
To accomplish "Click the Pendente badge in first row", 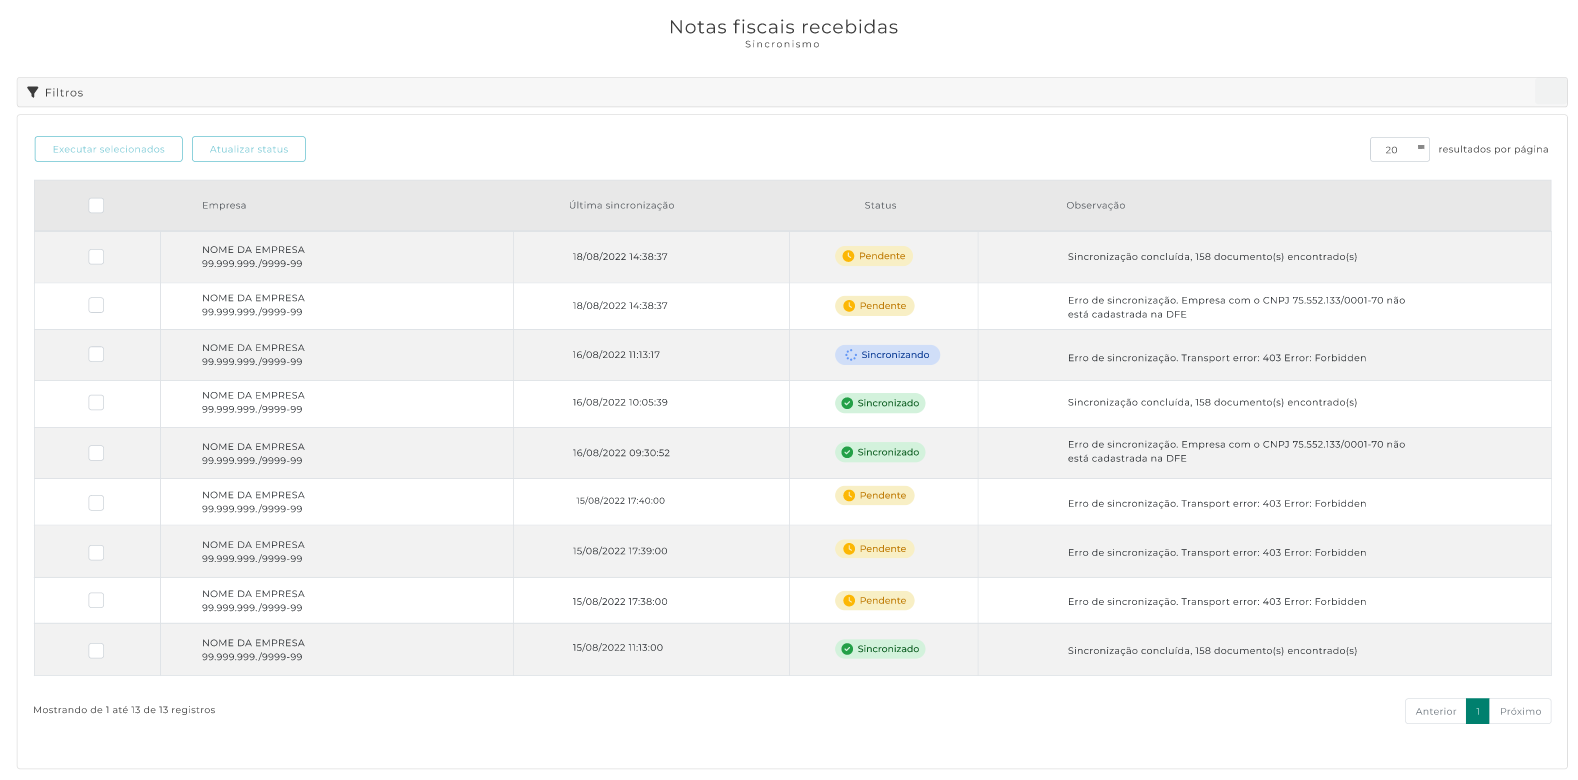I will (874, 256).
